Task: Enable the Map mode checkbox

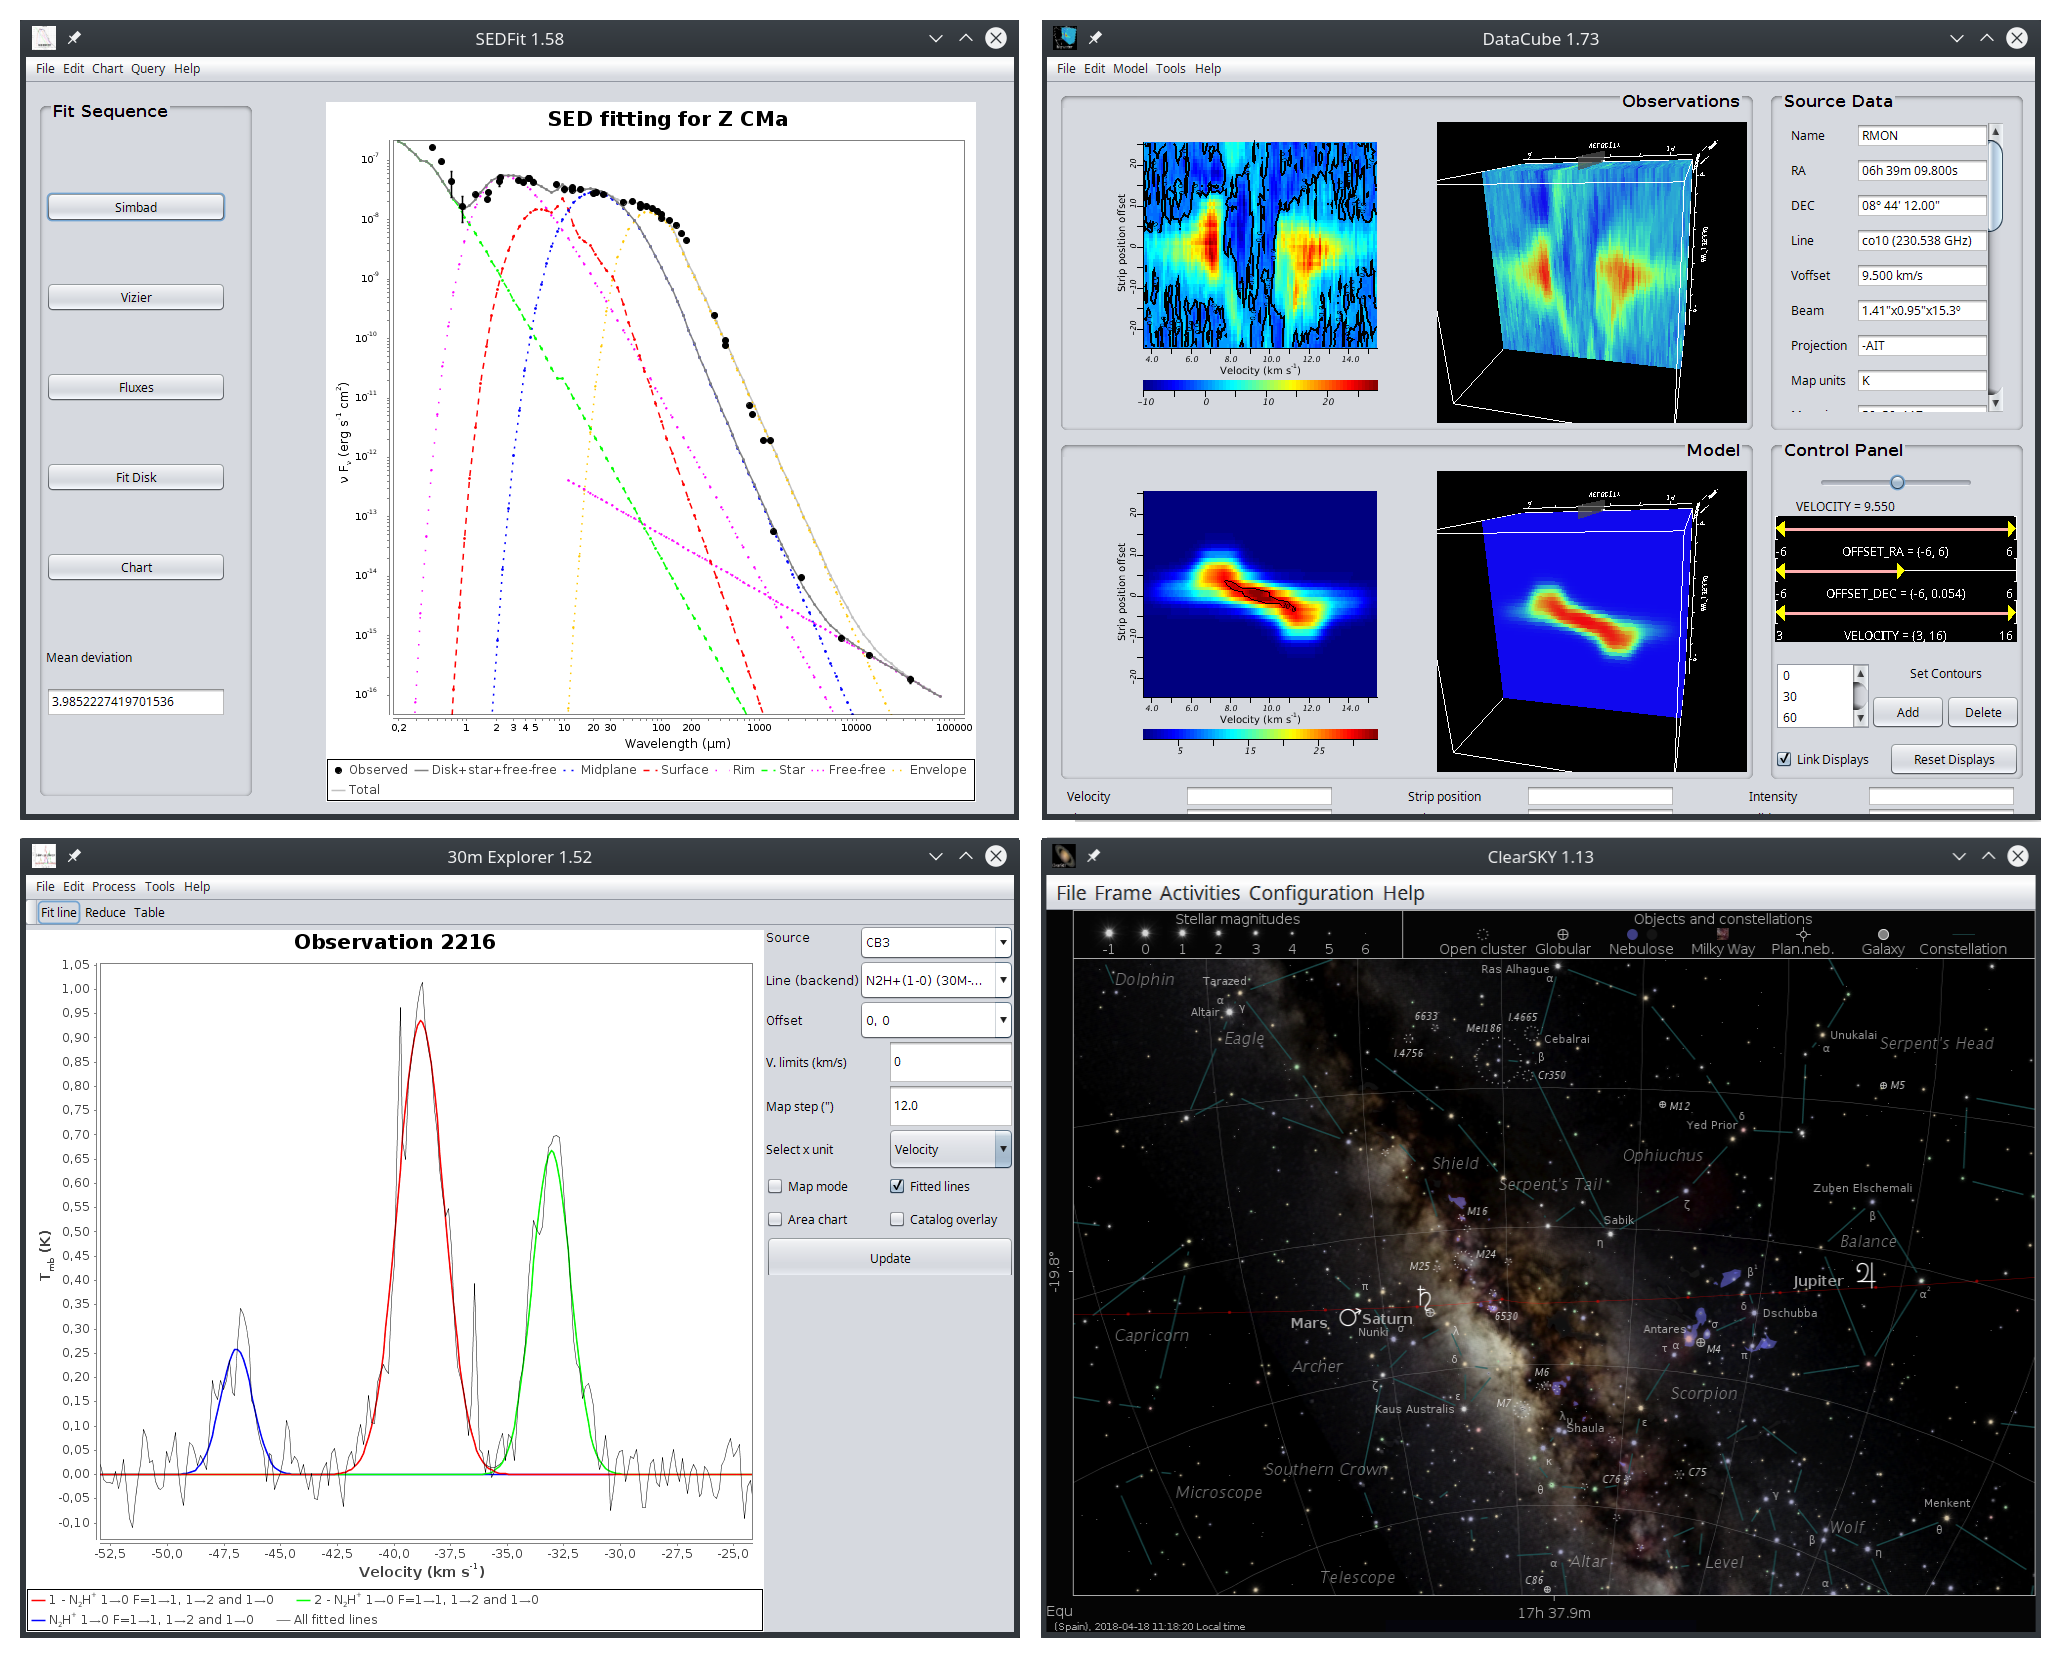Action: coord(775,1186)
